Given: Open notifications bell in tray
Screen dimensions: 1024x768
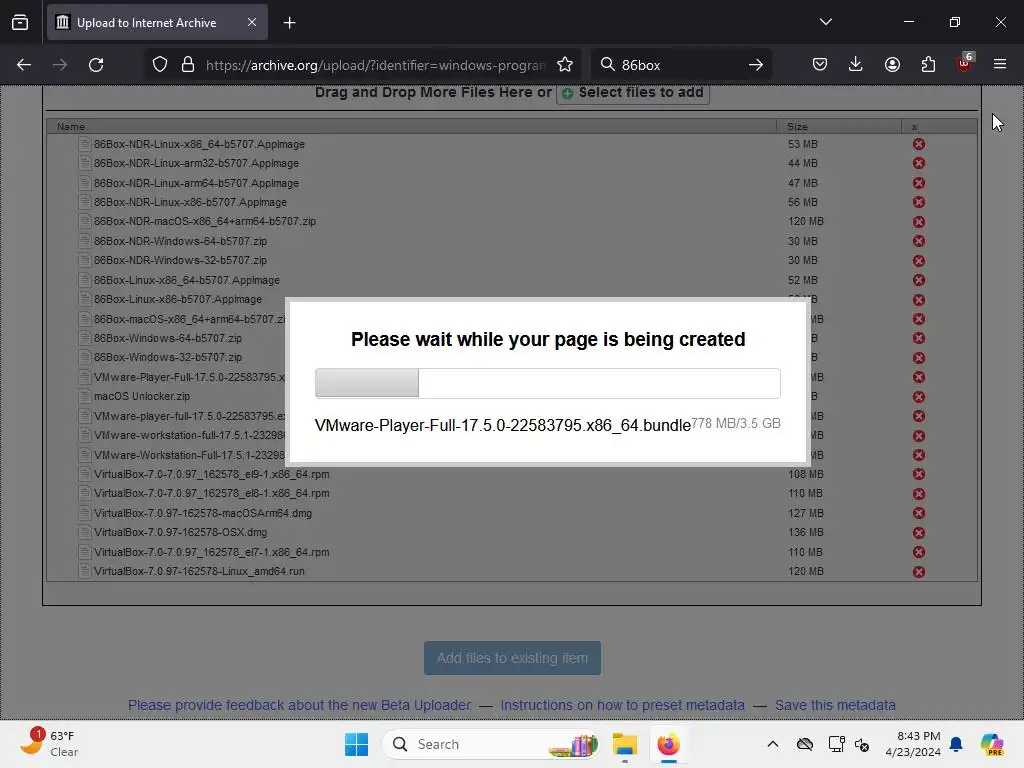Looking at the screenshot, I should click(x=956, y=744).
